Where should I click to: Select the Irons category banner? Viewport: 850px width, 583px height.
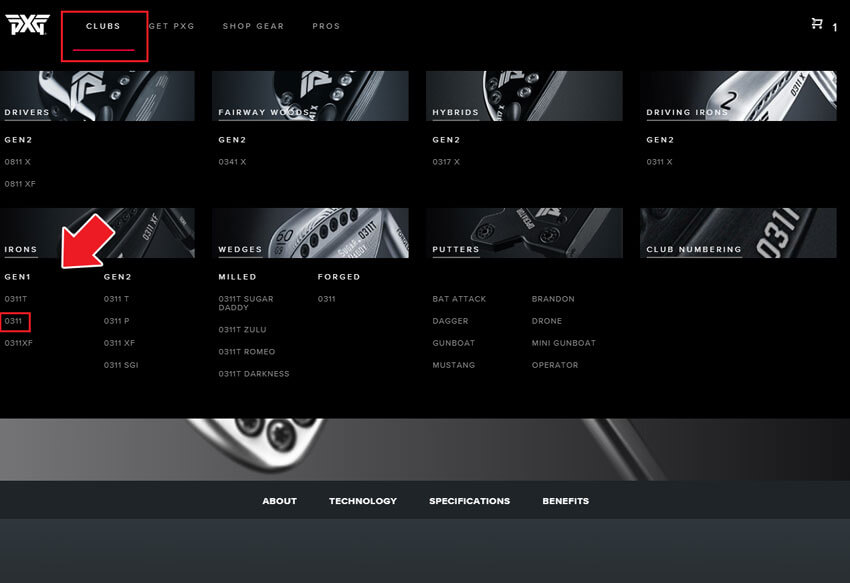pyautogui.click(x=97, y=233)
